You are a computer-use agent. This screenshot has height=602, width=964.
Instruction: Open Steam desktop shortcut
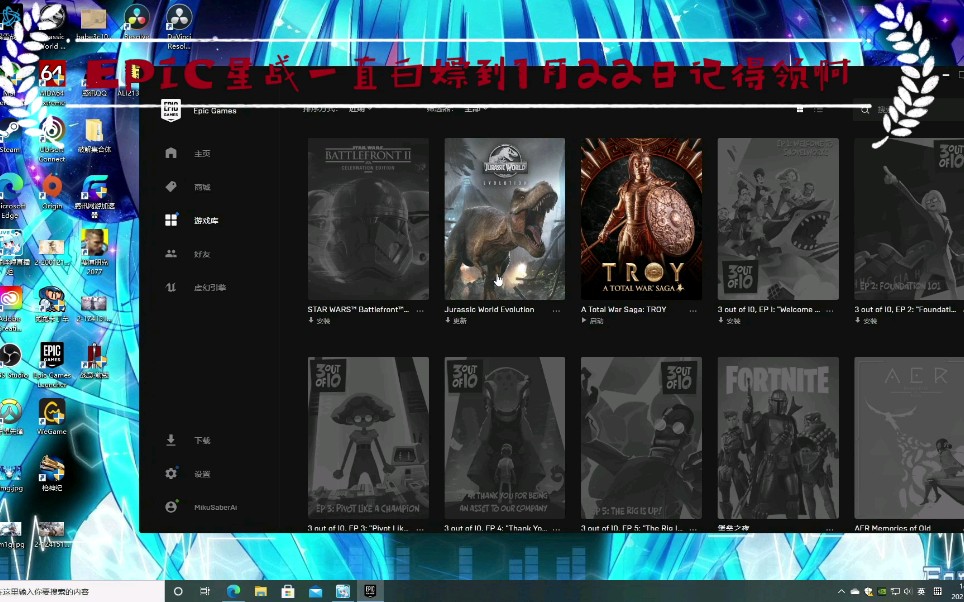(10, 137)
